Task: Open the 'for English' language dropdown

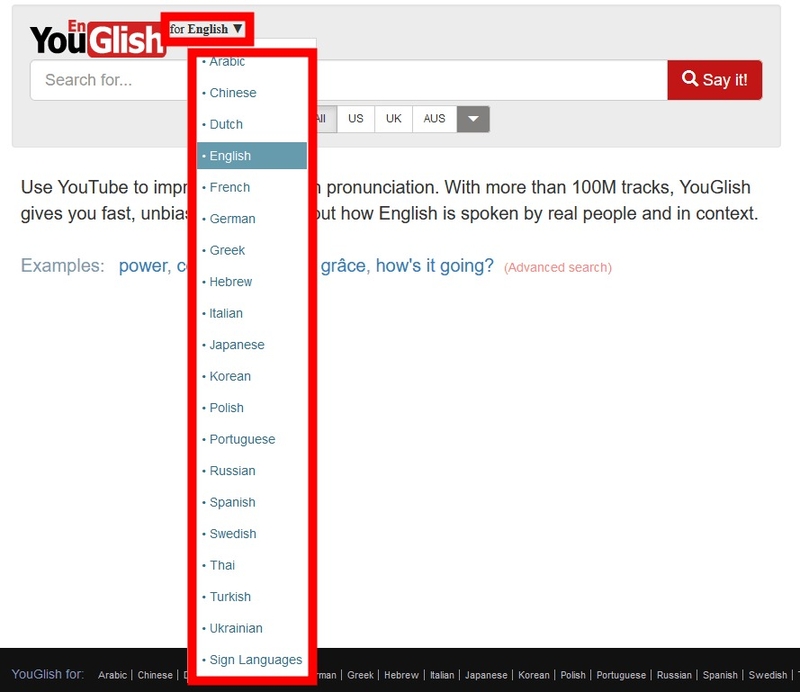Action: coord(208,28)
